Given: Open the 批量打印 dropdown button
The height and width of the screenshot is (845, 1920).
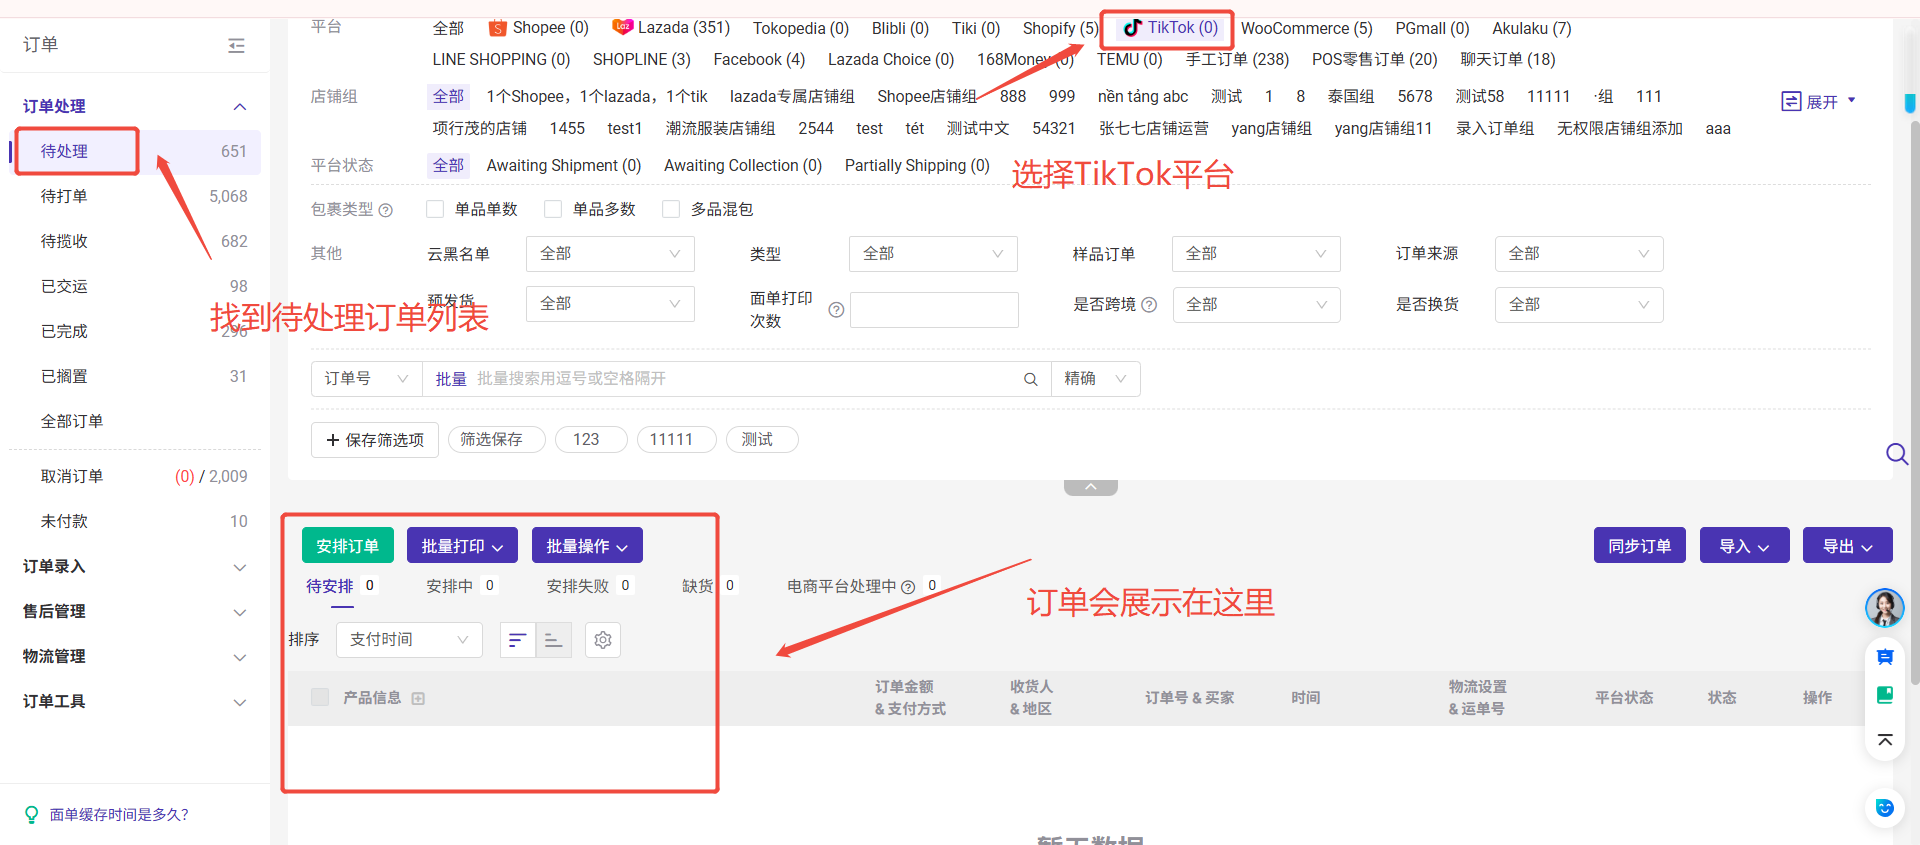Looking at the screenshot, I should coord(462,546).
